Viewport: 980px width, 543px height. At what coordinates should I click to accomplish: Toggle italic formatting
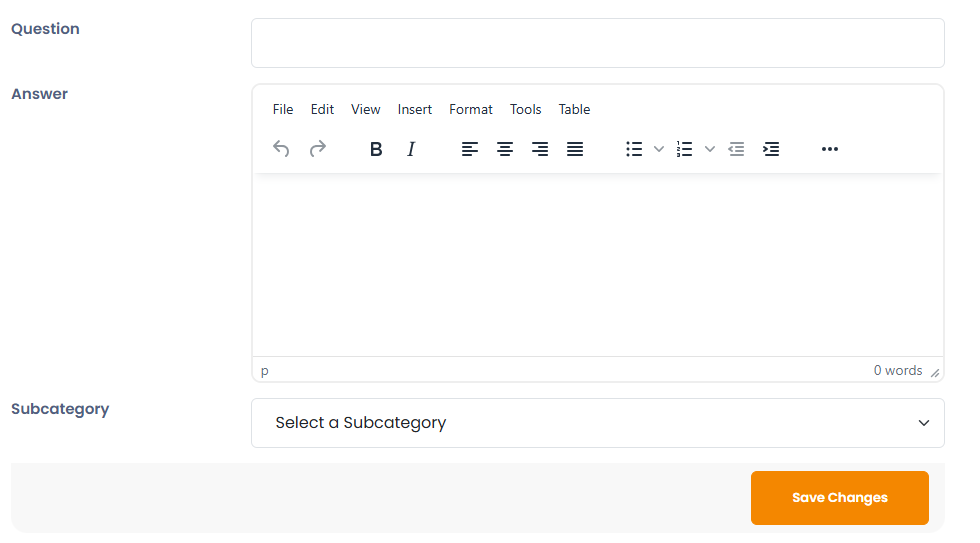pyautogui.click(x=411, y=149)
